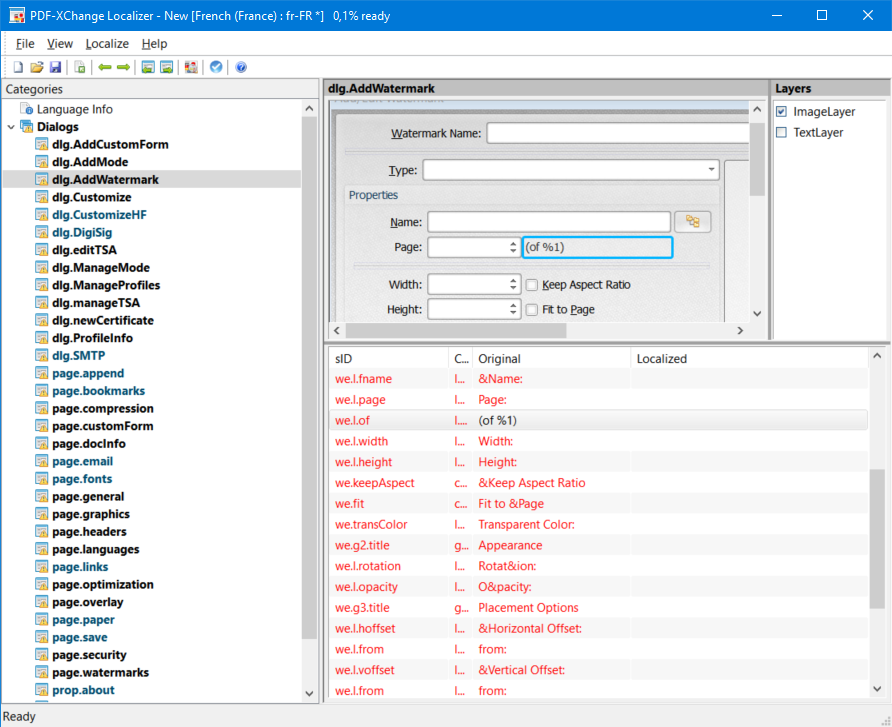Open an existing language file
Screen dimensions: 892x727
click(38, 66)
